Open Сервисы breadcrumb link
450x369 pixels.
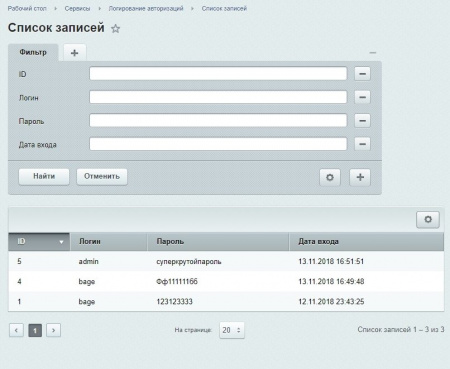pyautogui.click(x=77, y=8)
